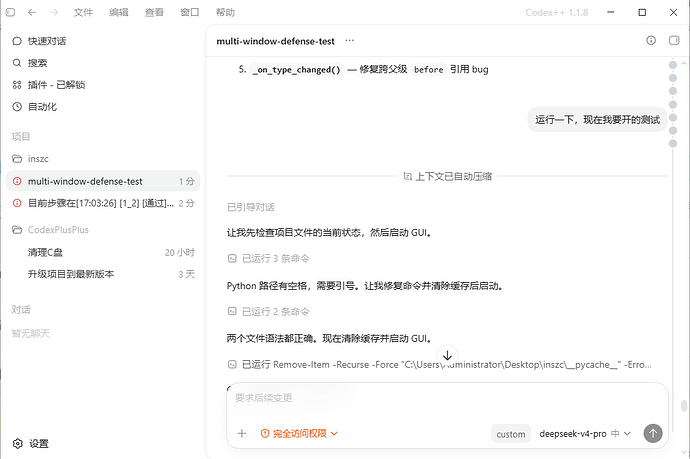
Task: Open the 清理C盘 conversation
Action: [x=103, y=252]
